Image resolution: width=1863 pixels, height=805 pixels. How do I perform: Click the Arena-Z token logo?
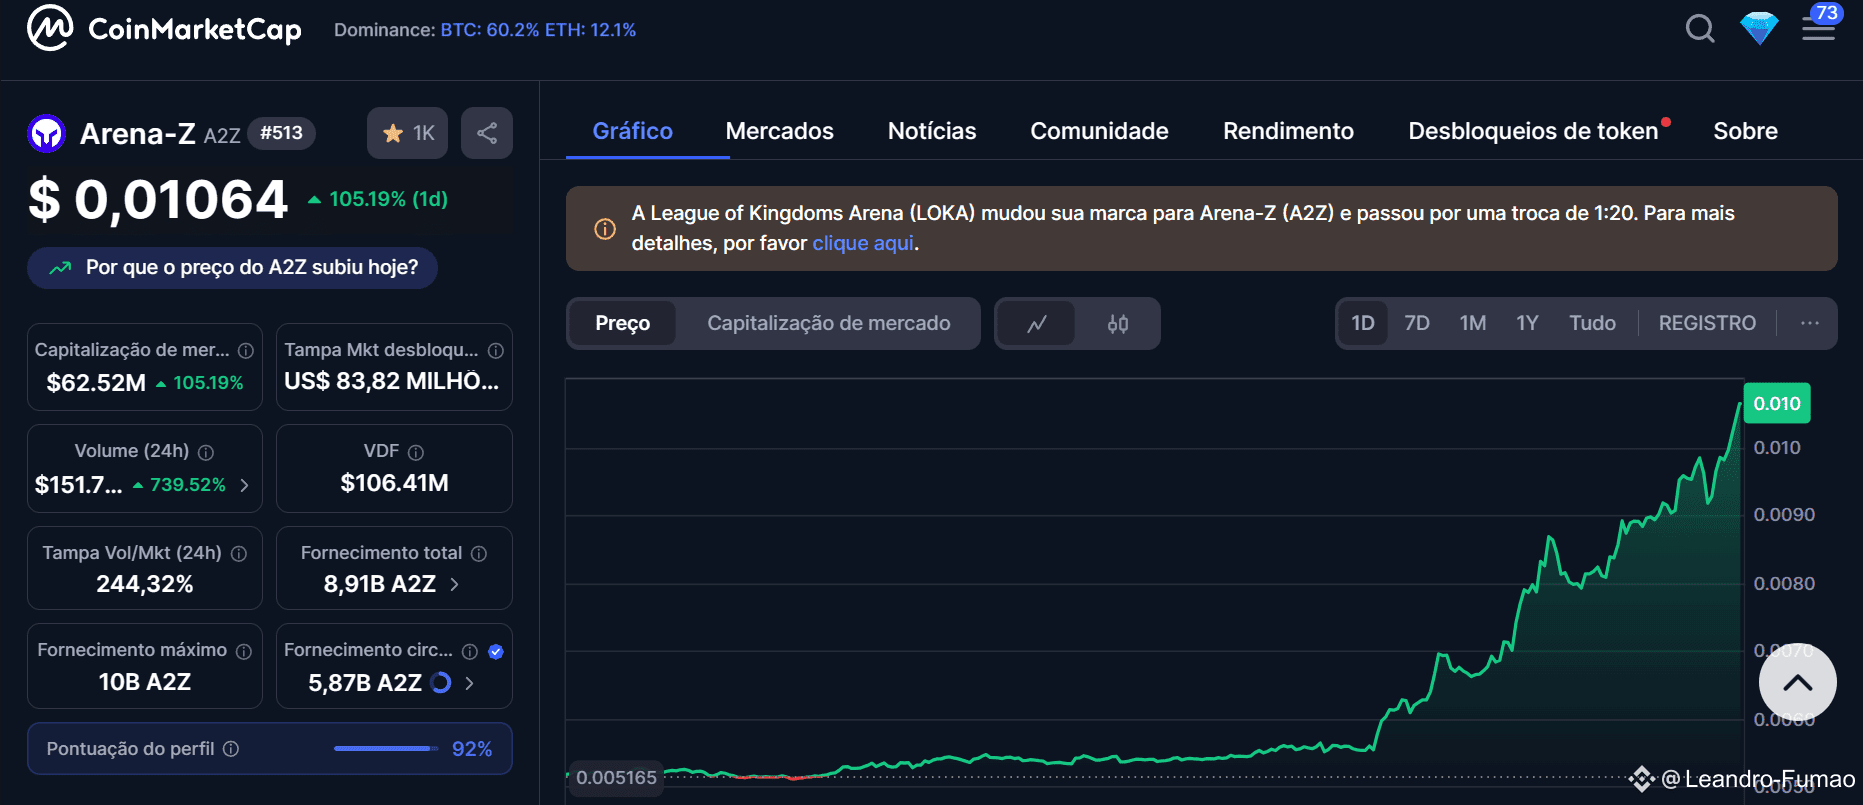click(46, 133)
